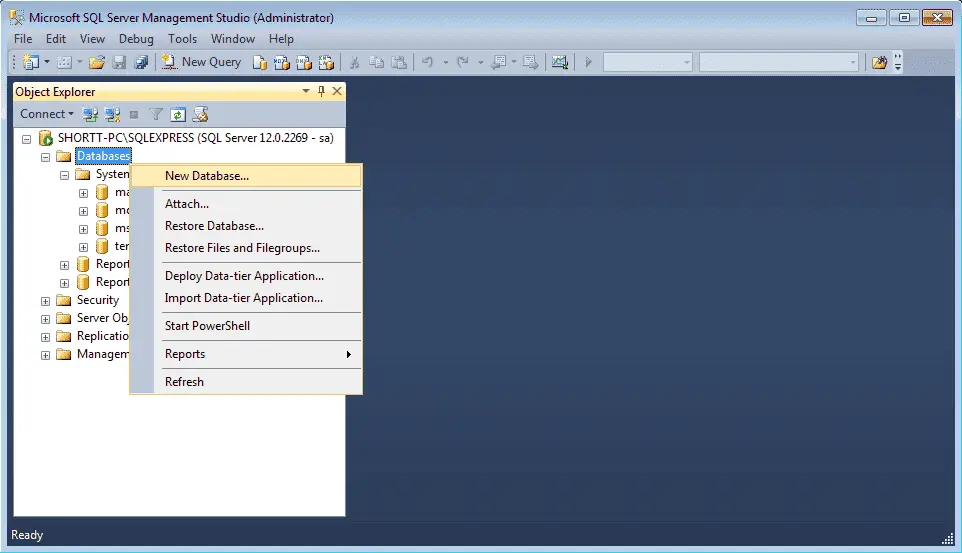Viewport: 962px width, 553px height.
Task: Click the Open File folder icon
Action: (x=97, y=62)
